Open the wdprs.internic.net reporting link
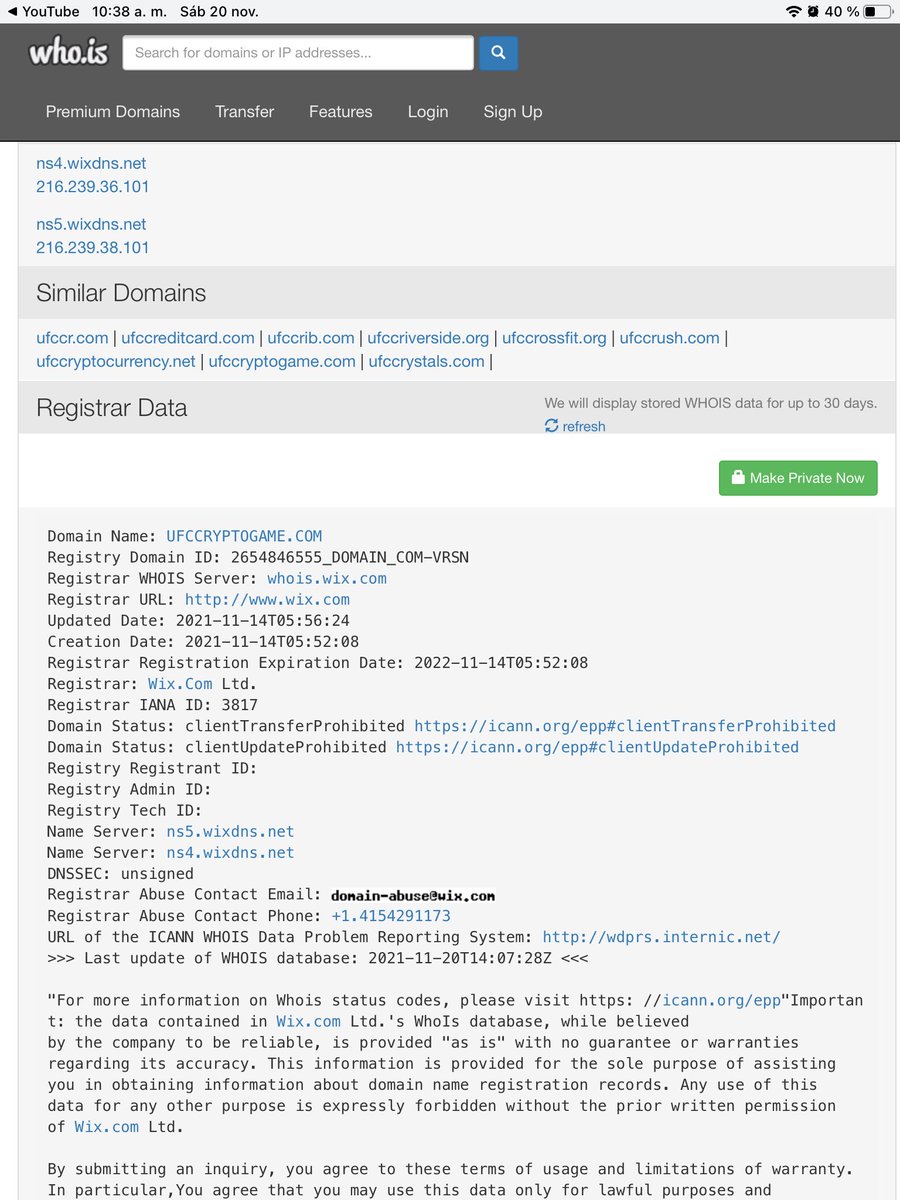Viewport: 900px width, 1200px height. [x=661, y=937]
